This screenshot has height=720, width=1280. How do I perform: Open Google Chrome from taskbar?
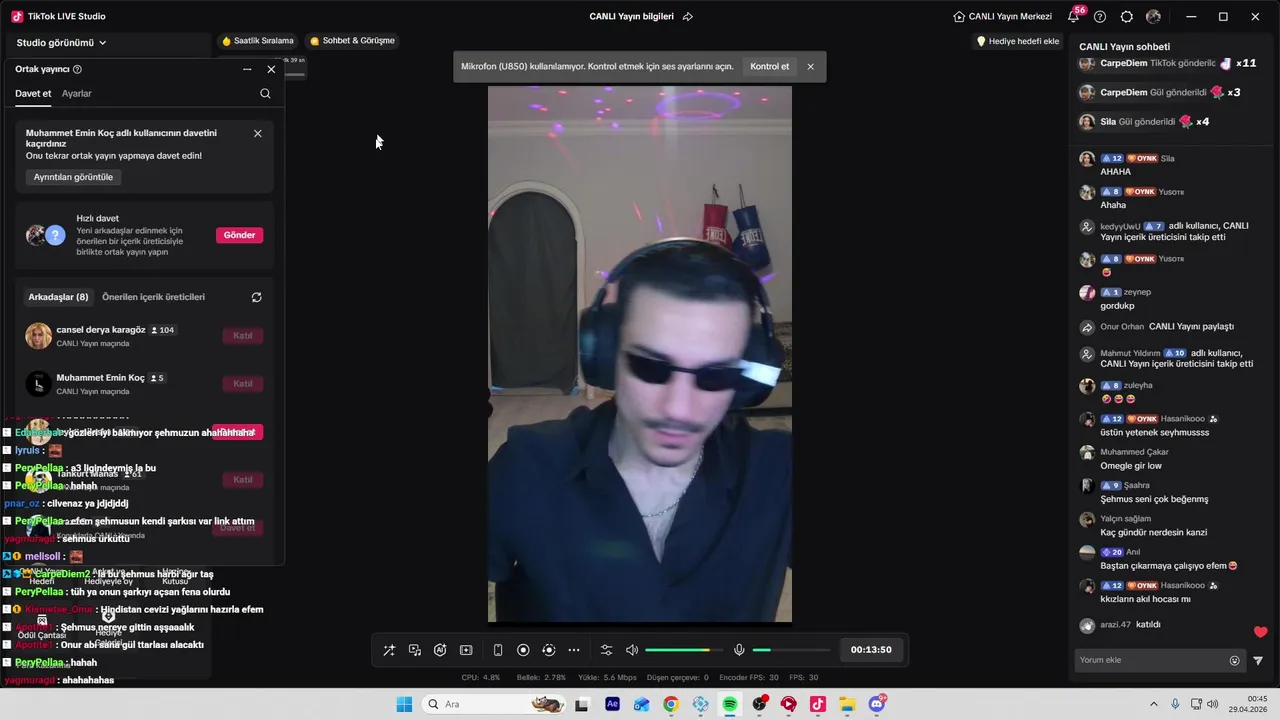(x=671, y=704)
